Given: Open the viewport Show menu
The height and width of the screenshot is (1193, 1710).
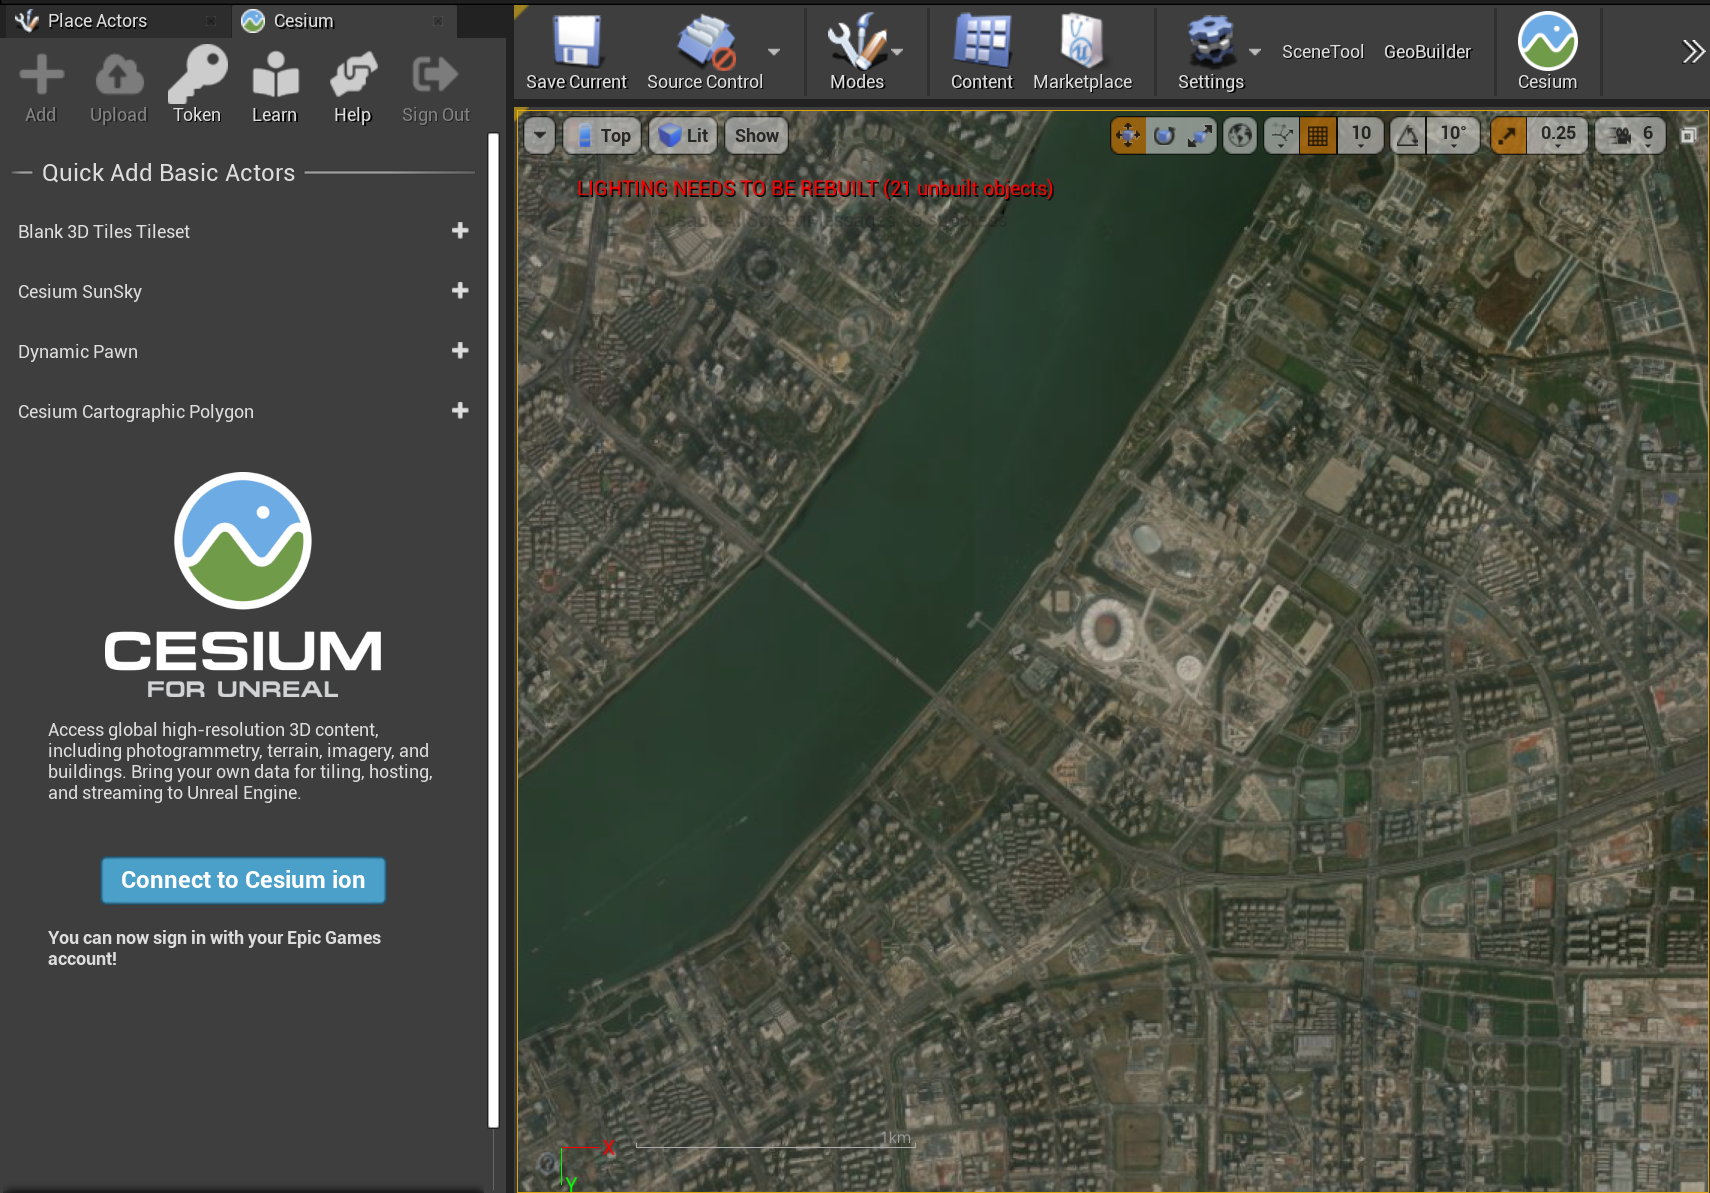Looking at the screenshot, I should (756, 136).
